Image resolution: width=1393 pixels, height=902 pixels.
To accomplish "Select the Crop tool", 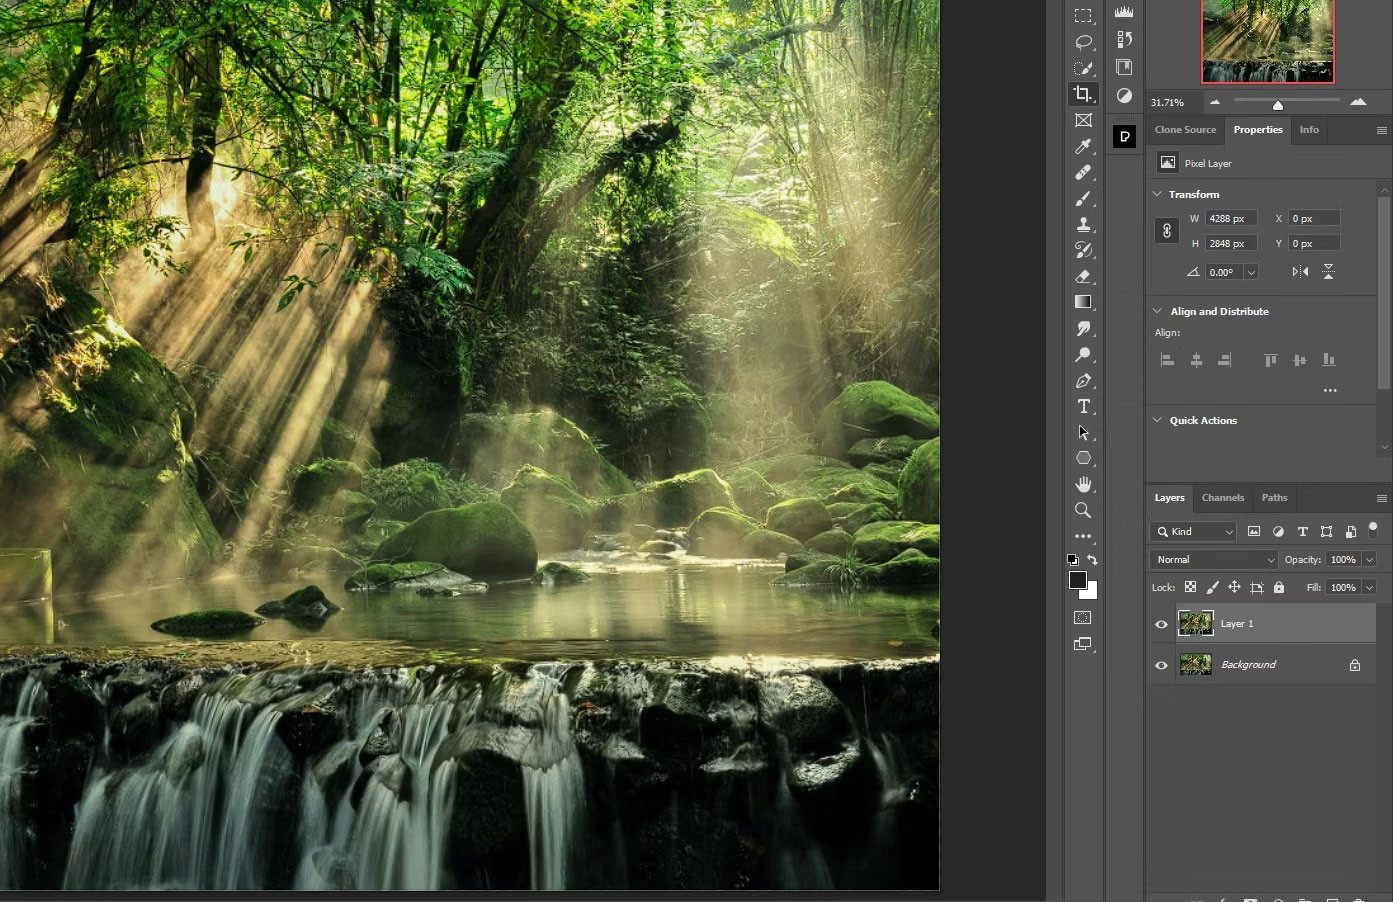I will pyautogui.click(x=1083, y=94).
